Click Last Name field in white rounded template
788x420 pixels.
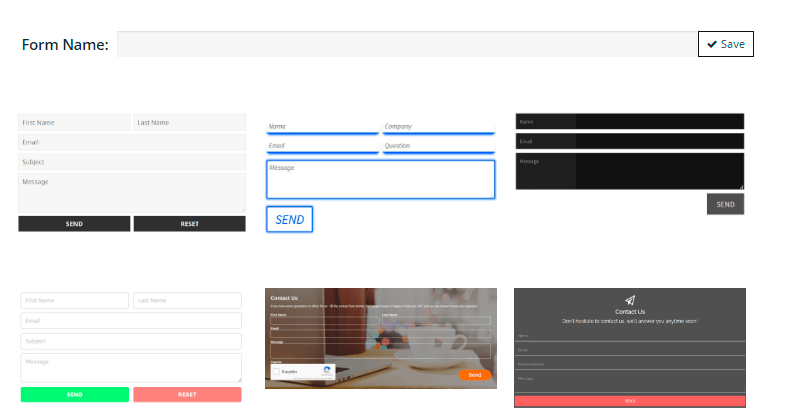point(187,300)
